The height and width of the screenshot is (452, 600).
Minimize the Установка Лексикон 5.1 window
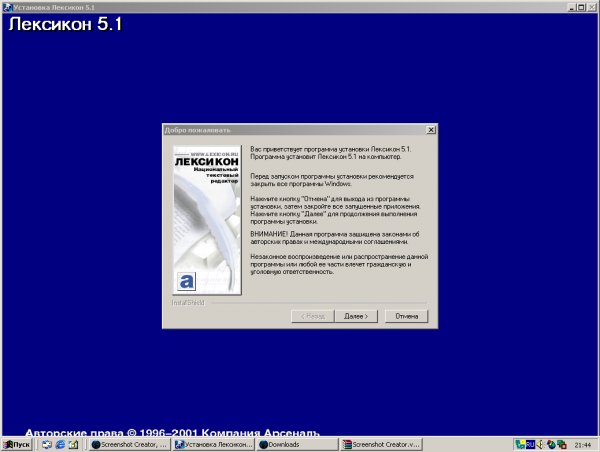point(570,6)
